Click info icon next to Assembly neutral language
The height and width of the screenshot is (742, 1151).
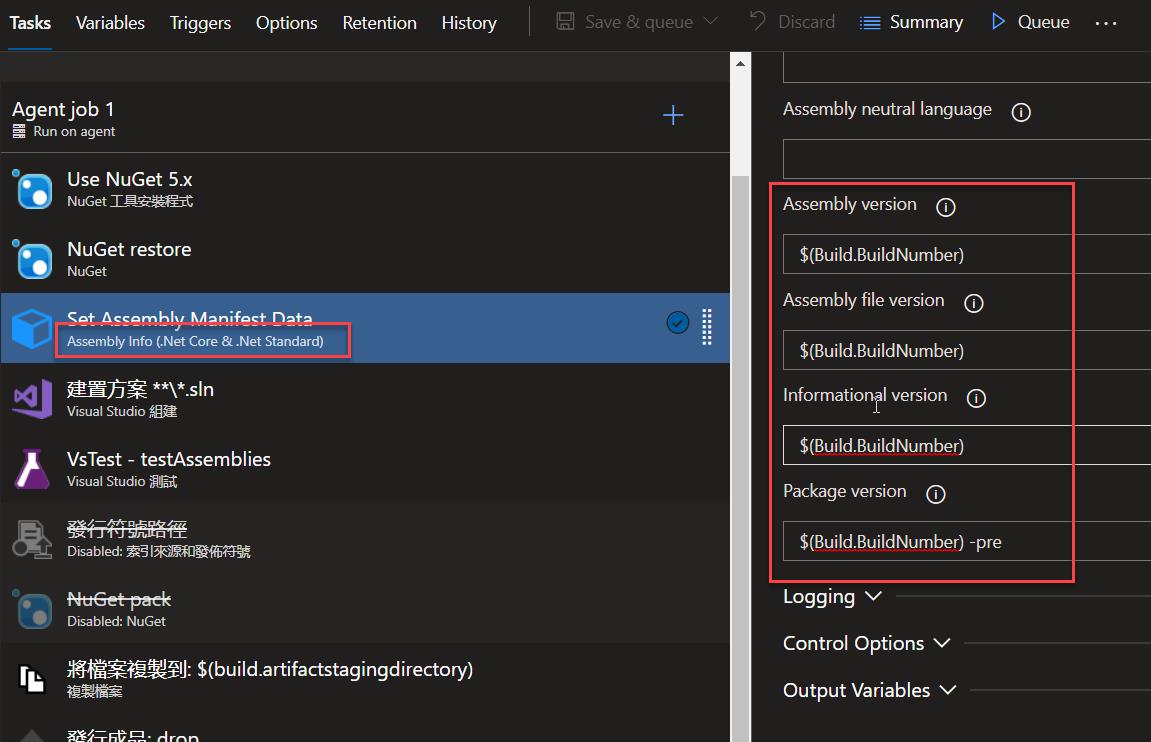[1021, 113]
